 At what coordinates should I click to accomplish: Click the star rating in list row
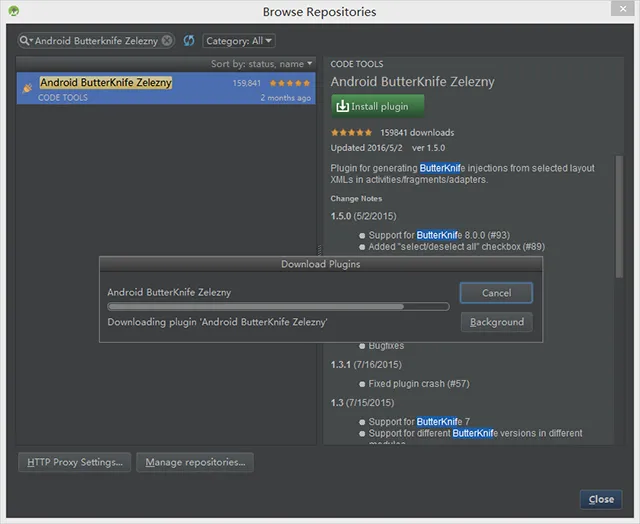[290, 83]
